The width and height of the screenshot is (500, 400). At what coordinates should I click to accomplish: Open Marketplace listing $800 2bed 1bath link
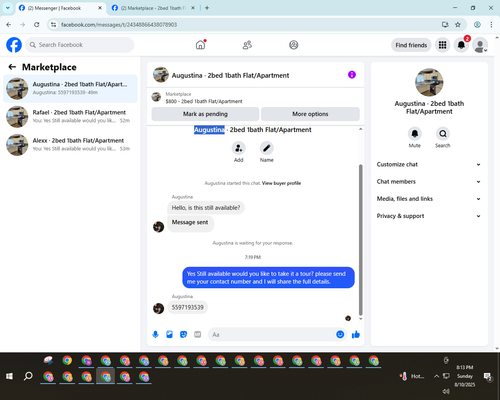click(x=204, y=101)
